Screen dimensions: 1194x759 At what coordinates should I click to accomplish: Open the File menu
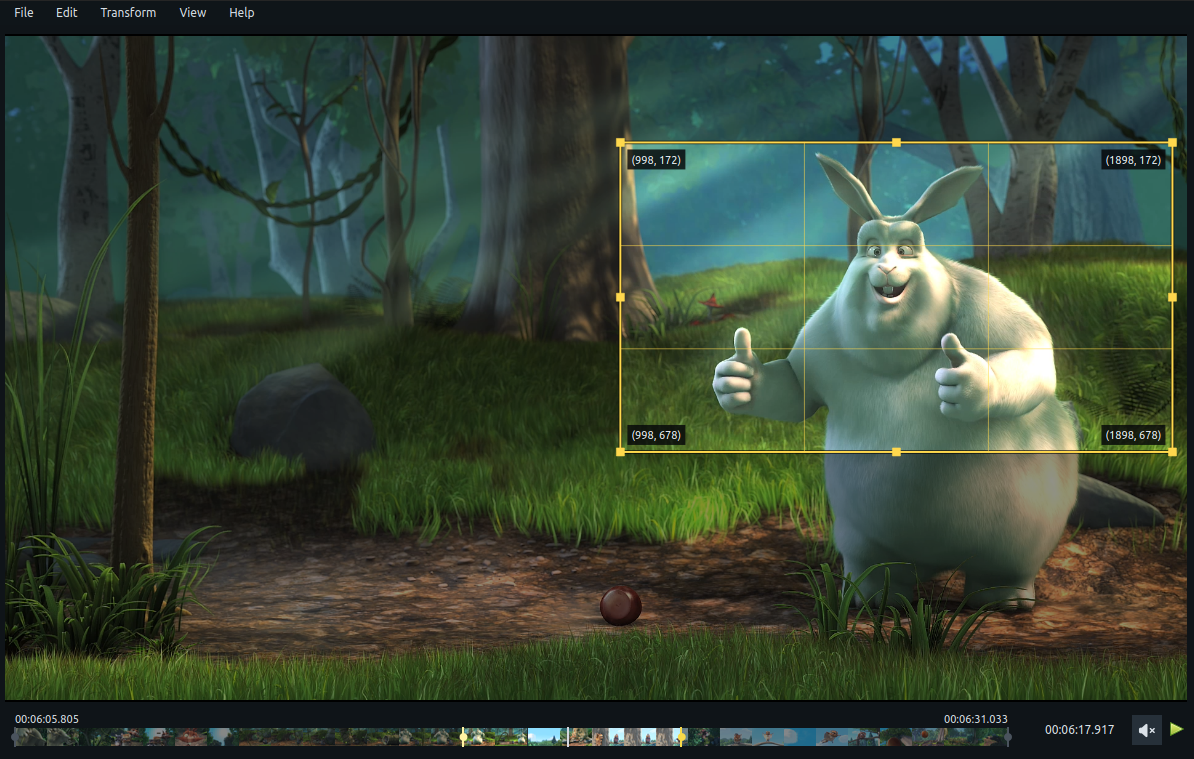[24, 12]
